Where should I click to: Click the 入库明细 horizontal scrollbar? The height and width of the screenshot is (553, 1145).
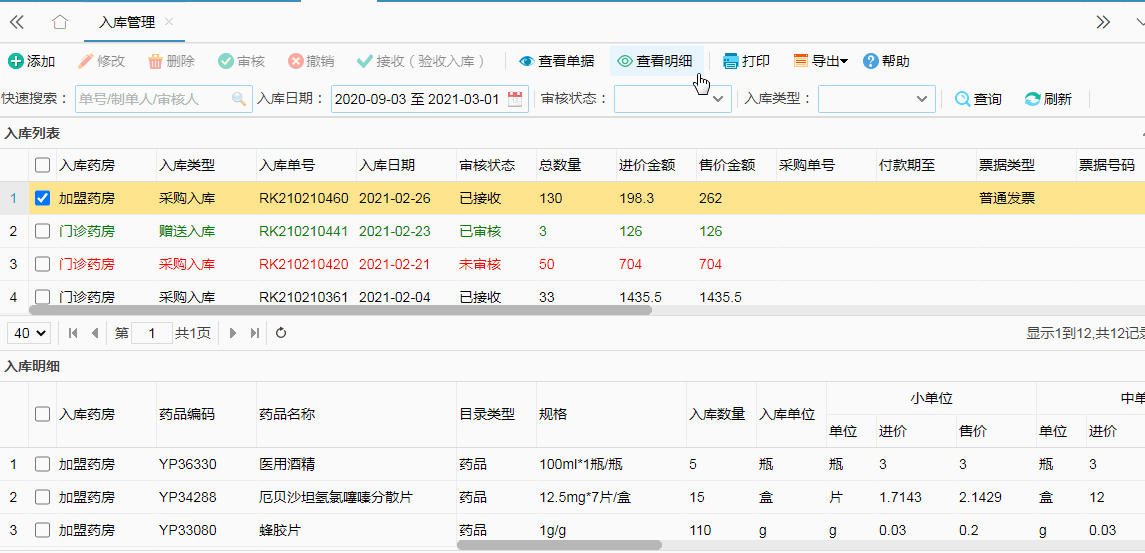[x=559, y=545]
